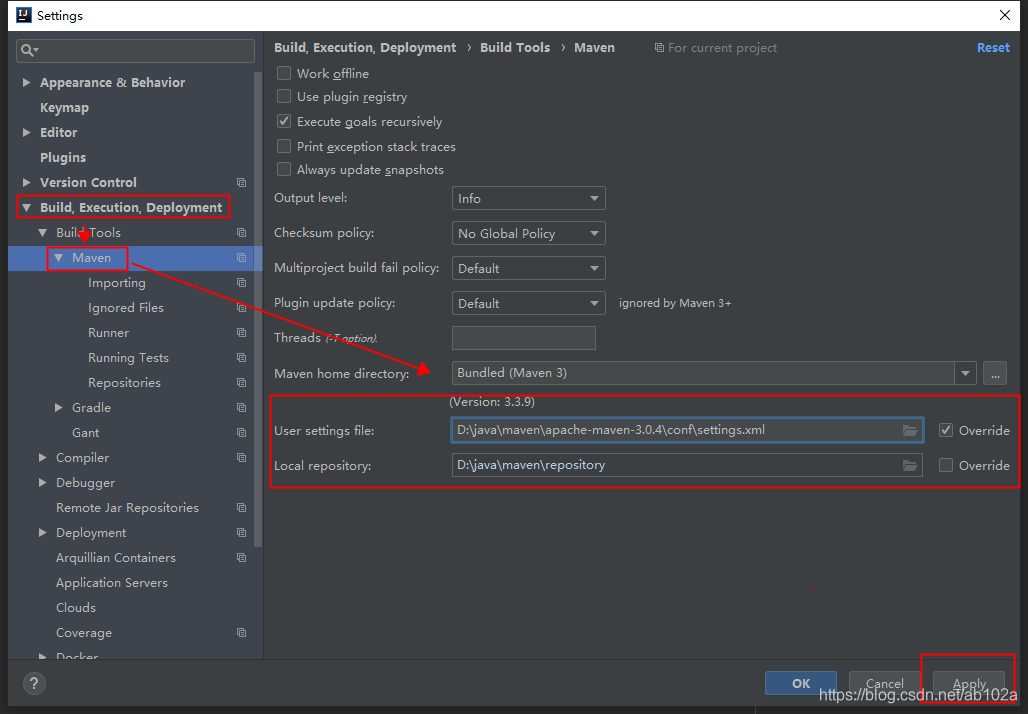Click the 'For current project' icon in header
The image size is (1028, 714).
tap(659, 48)
